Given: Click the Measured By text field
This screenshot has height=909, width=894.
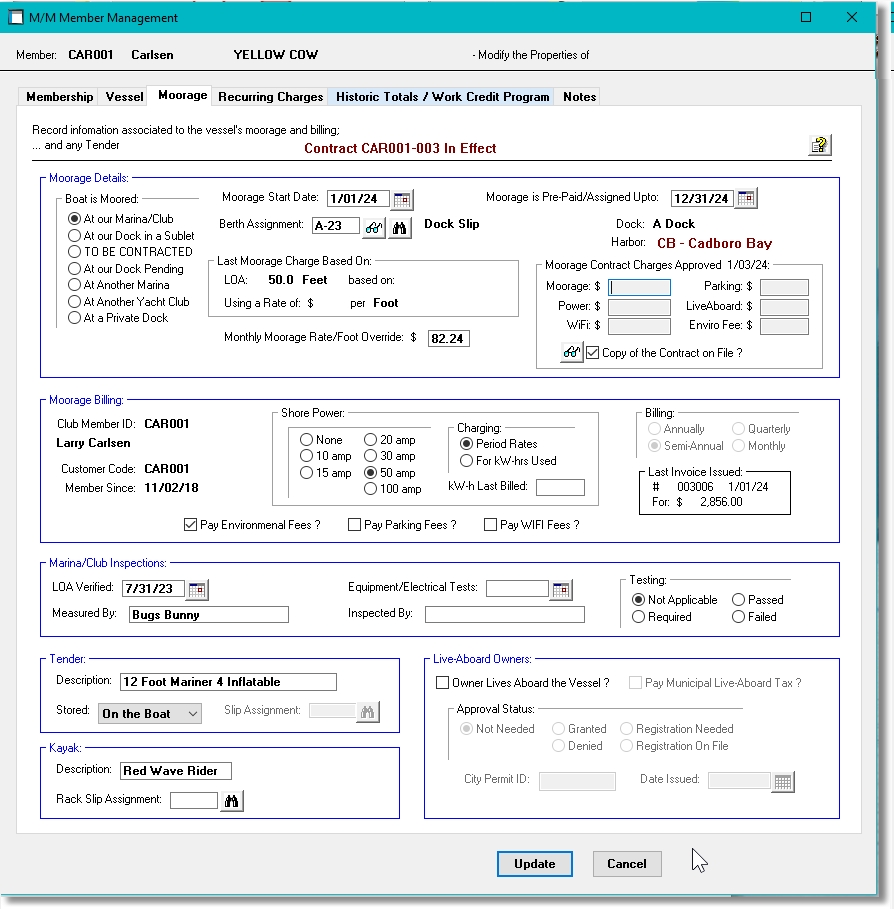Looking at the screenshot, I should (208, 615).
